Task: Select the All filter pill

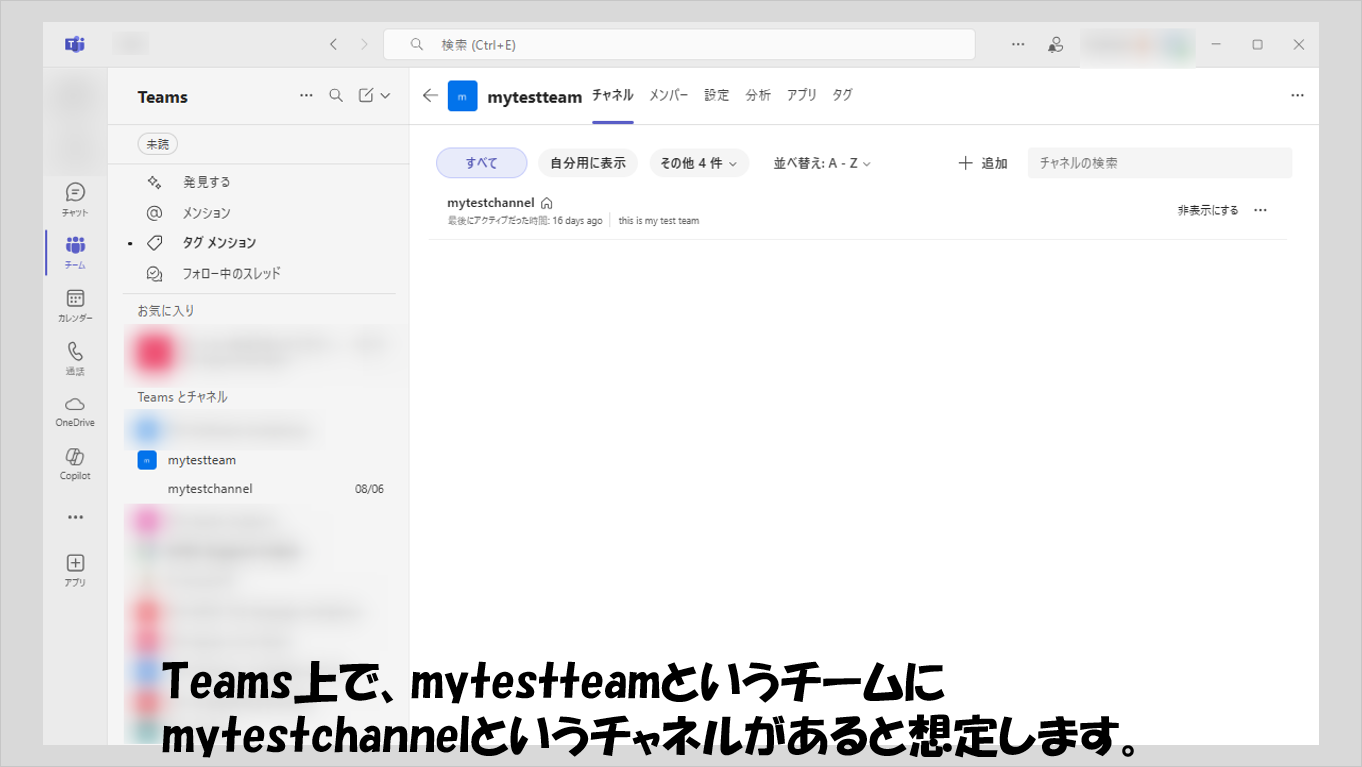Action: 481,163
